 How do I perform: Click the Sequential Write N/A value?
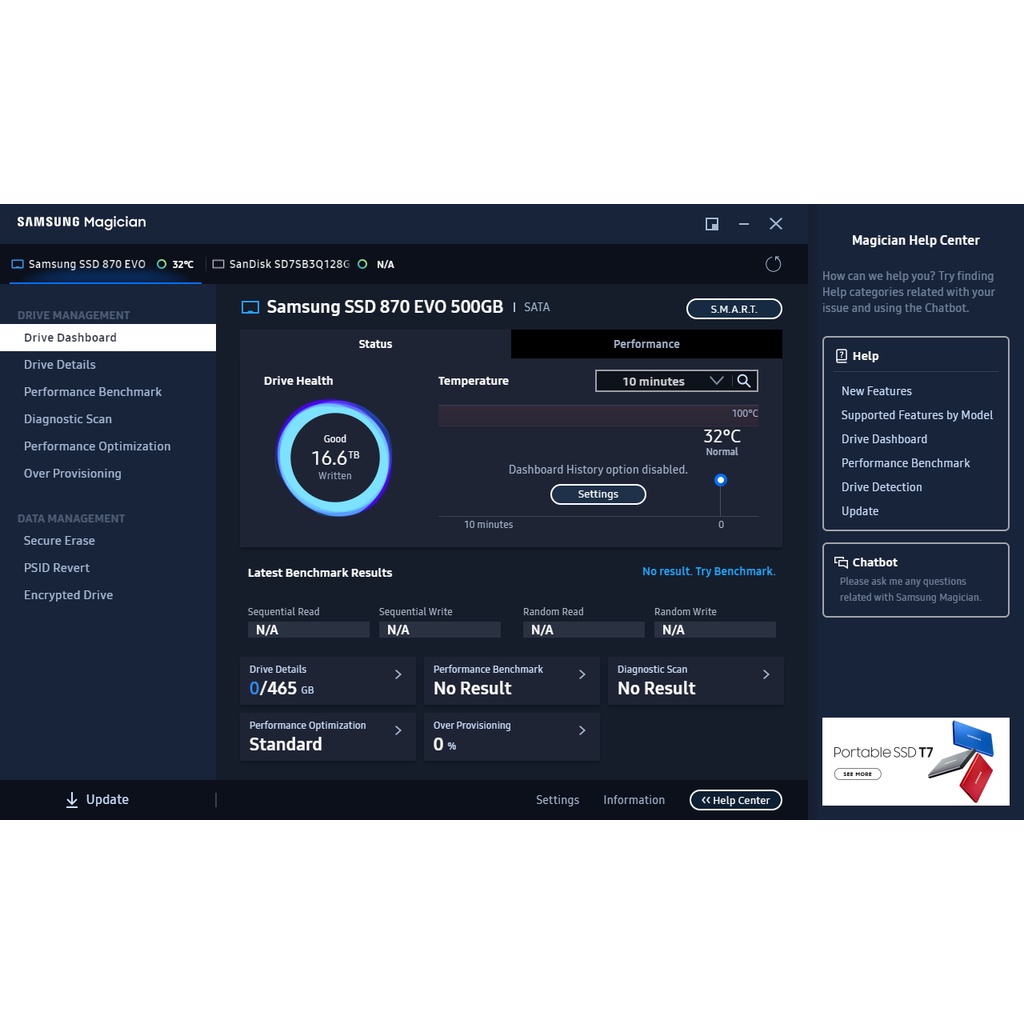point(440,630)
